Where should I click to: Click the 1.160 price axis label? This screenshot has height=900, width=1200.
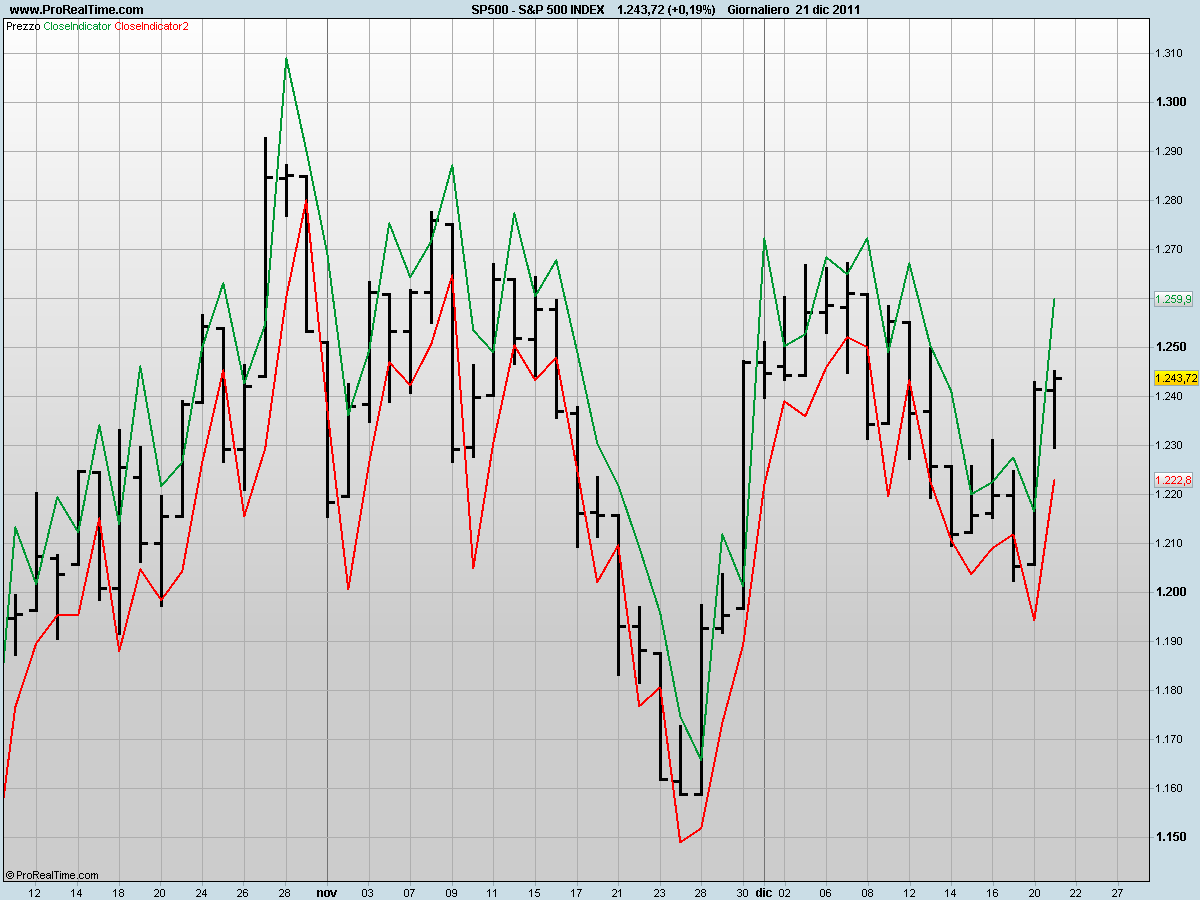(x=1170, y=788)
